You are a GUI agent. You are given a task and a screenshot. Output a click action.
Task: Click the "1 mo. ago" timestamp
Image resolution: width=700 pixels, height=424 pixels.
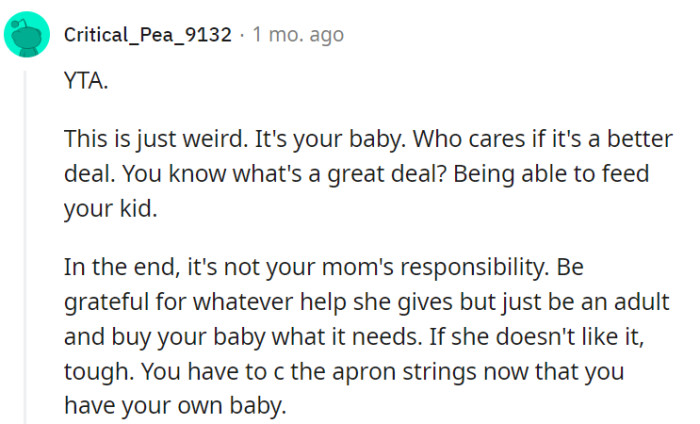[x=297, y=35]
